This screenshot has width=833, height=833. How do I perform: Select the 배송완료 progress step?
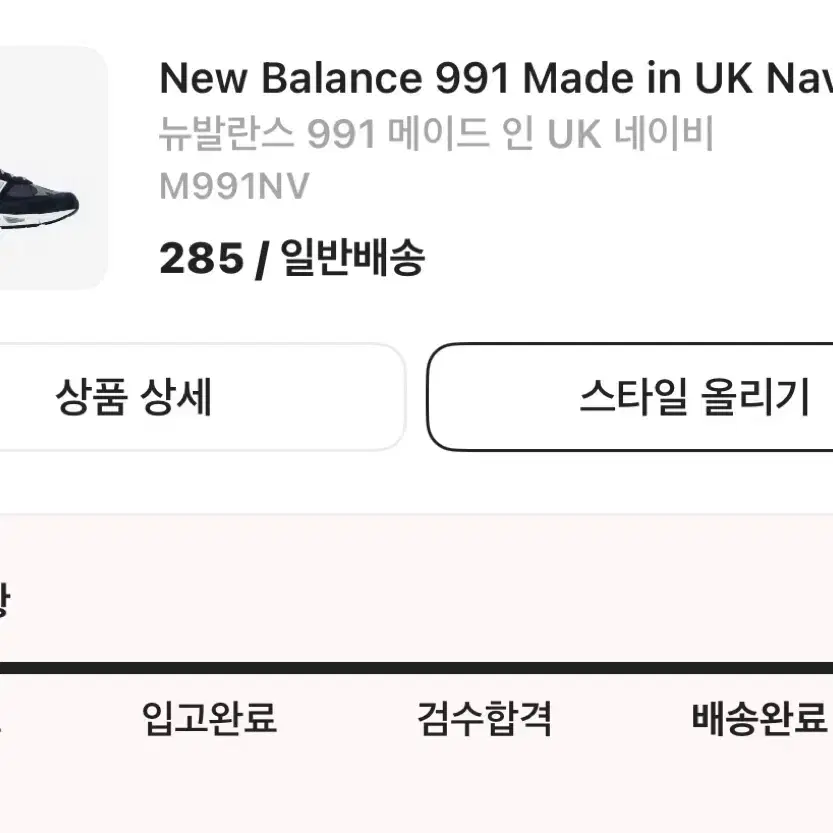(760, 718)
